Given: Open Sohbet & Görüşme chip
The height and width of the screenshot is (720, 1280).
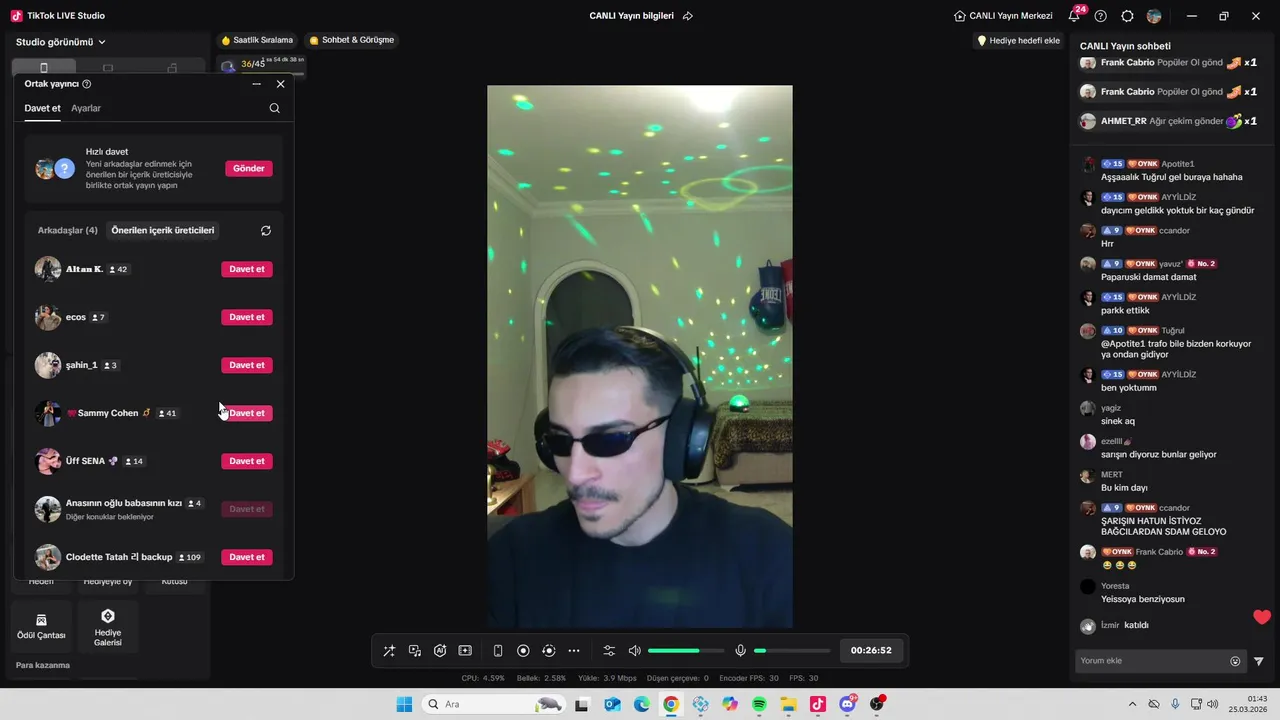Looking at the screenshot, I should (x=352, y=40).
